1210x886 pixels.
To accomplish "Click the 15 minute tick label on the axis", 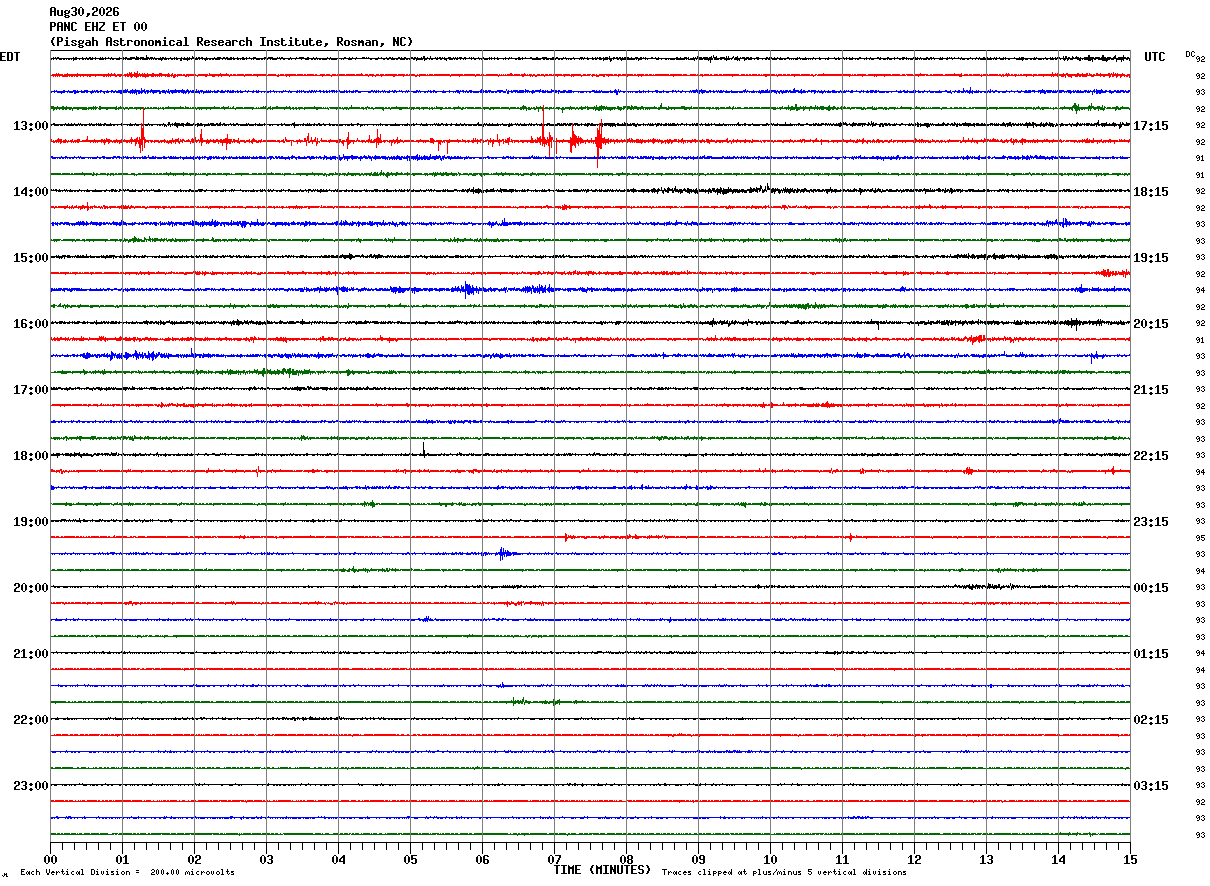I will tap(1130, 859).
